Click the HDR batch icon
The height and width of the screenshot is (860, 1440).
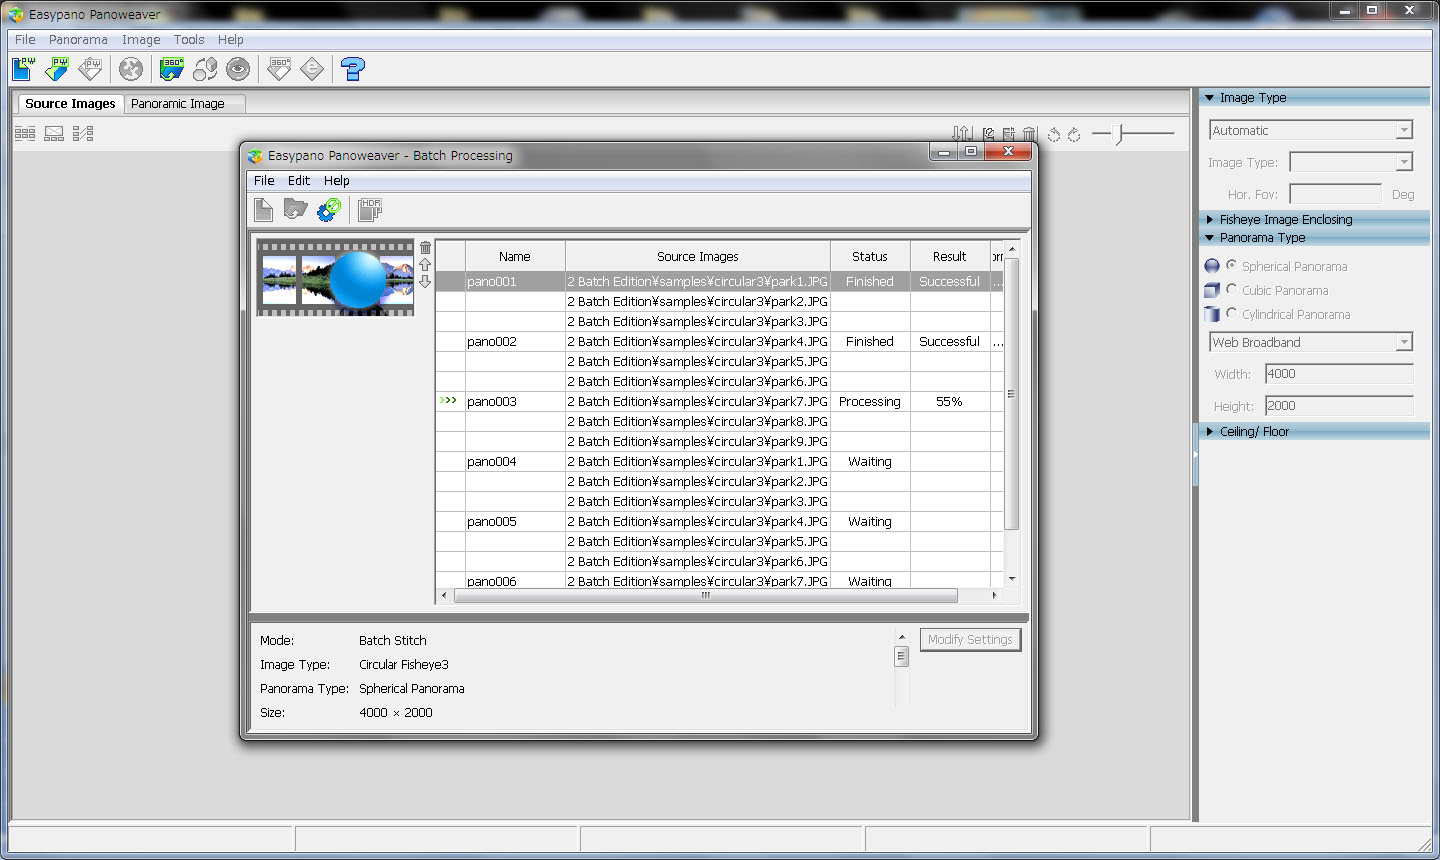coord(370,209)
